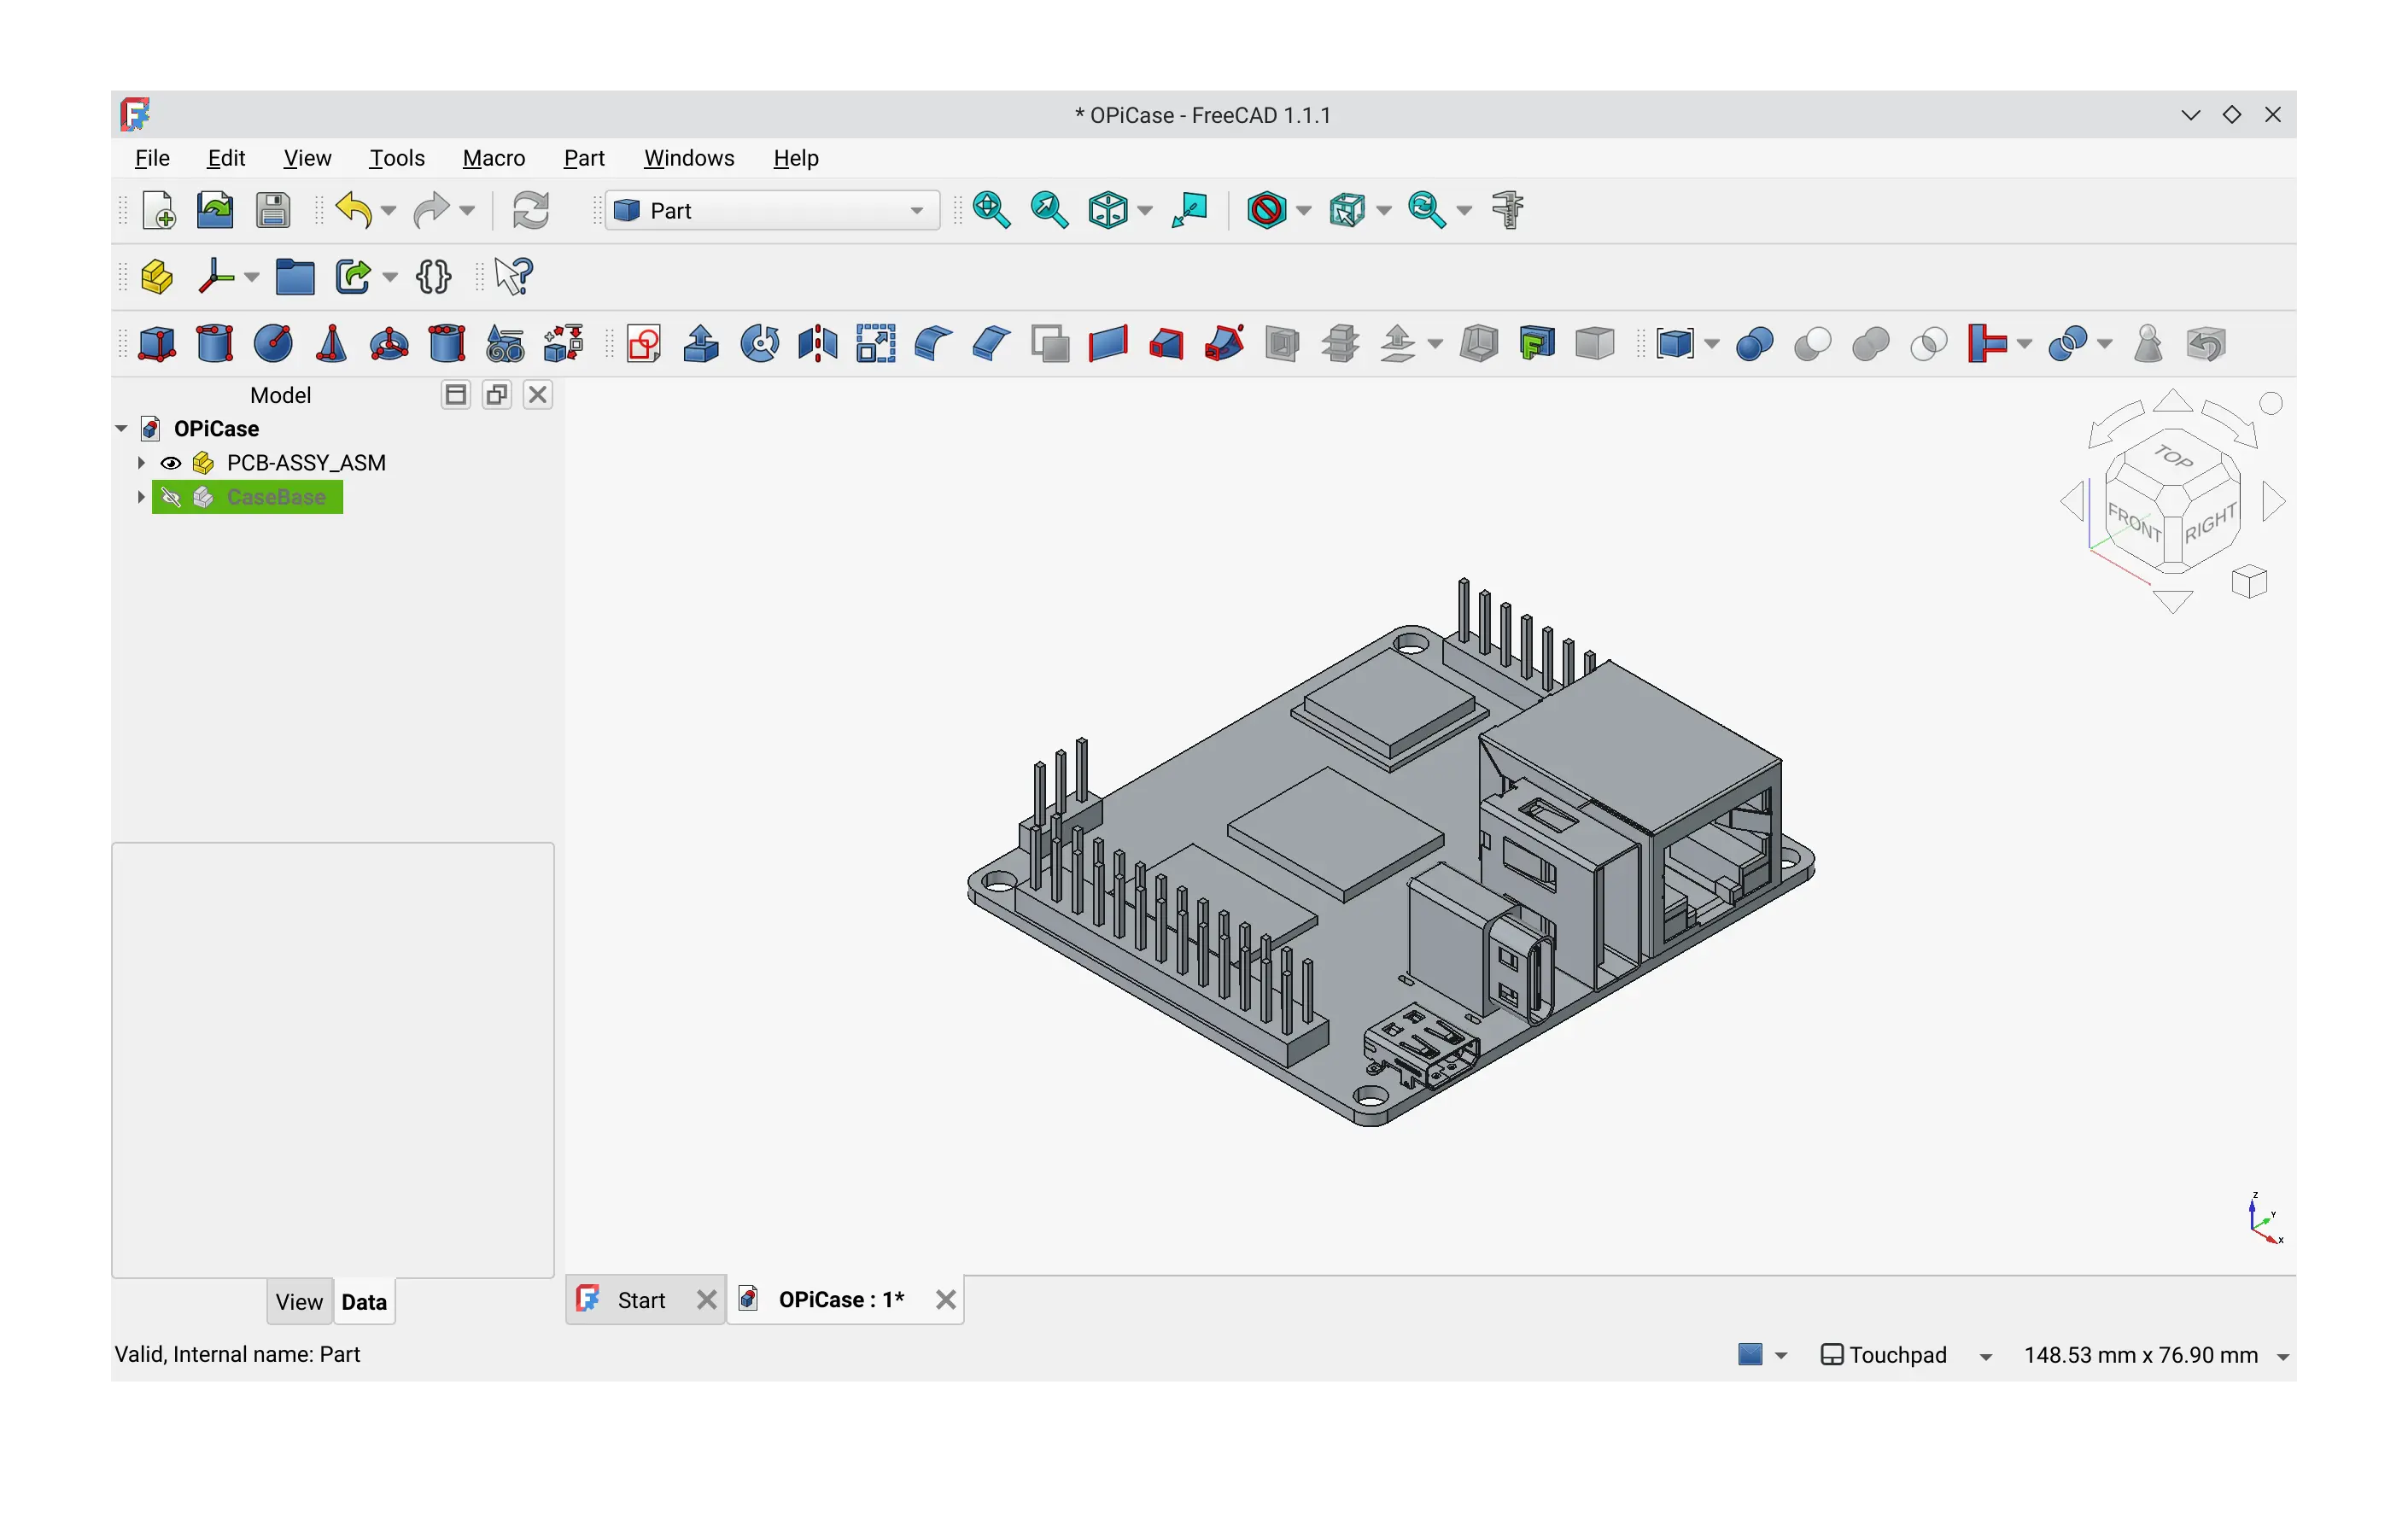Create a new document

[x=159, y=210]
